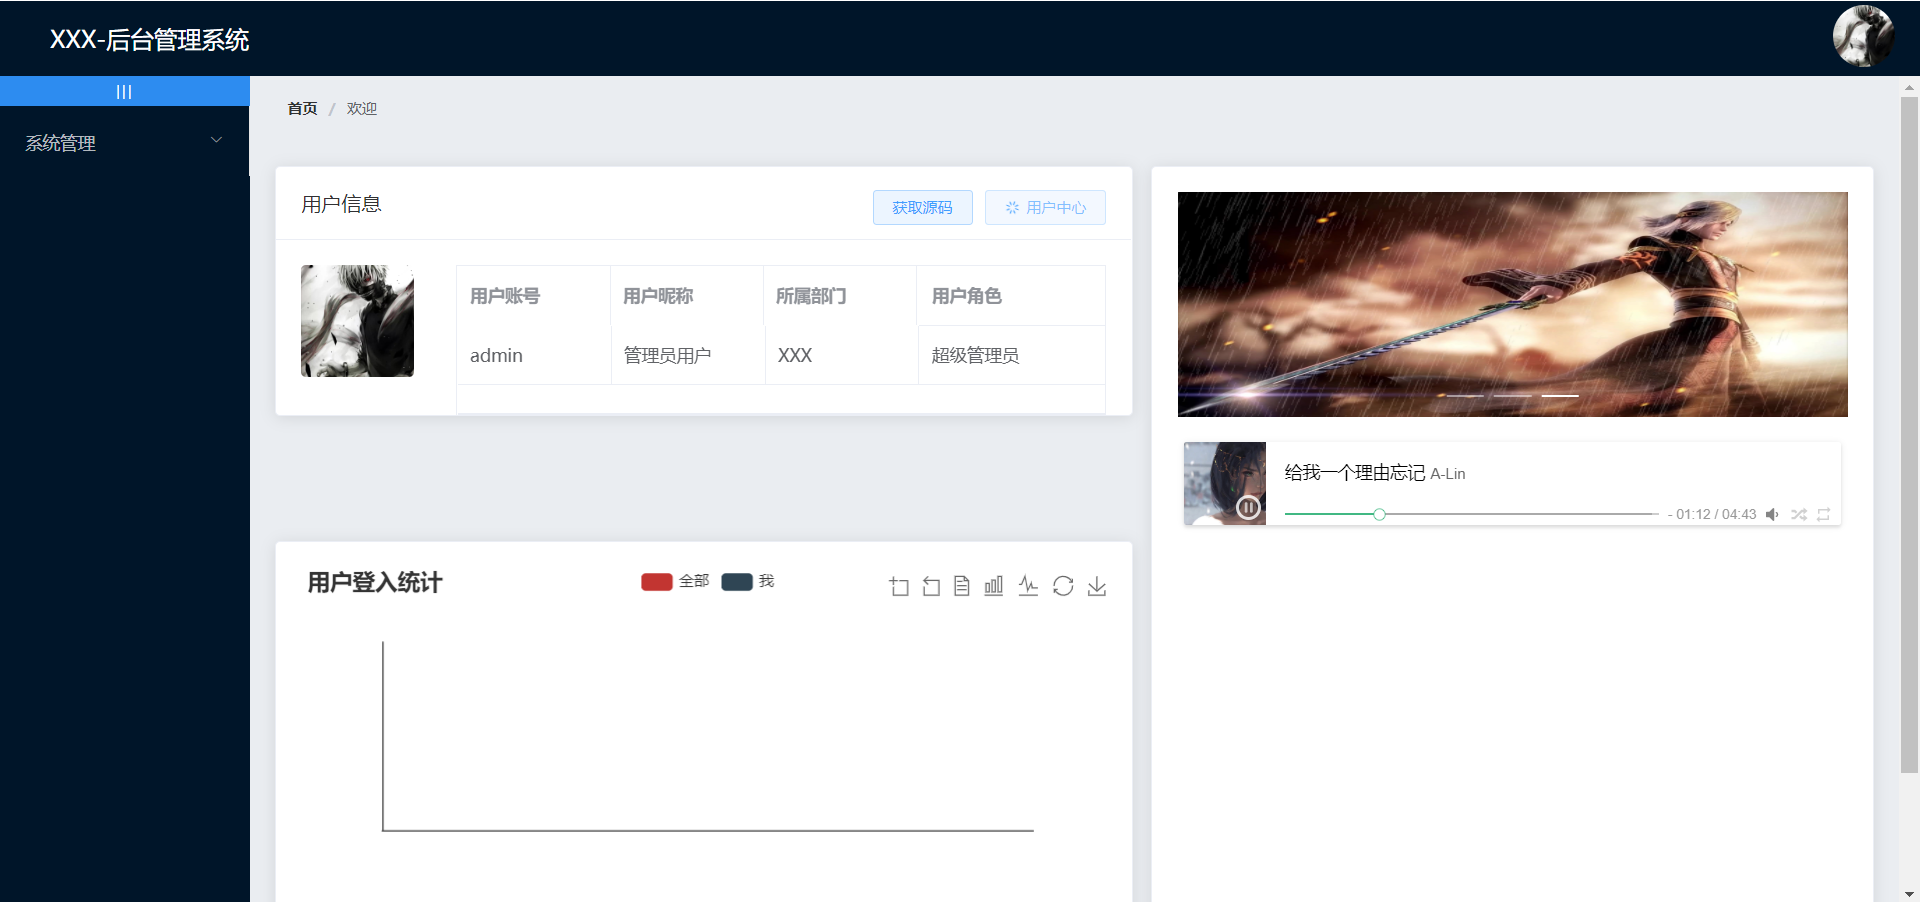Toggle the 全部 legend series

[x=675, y=581]
